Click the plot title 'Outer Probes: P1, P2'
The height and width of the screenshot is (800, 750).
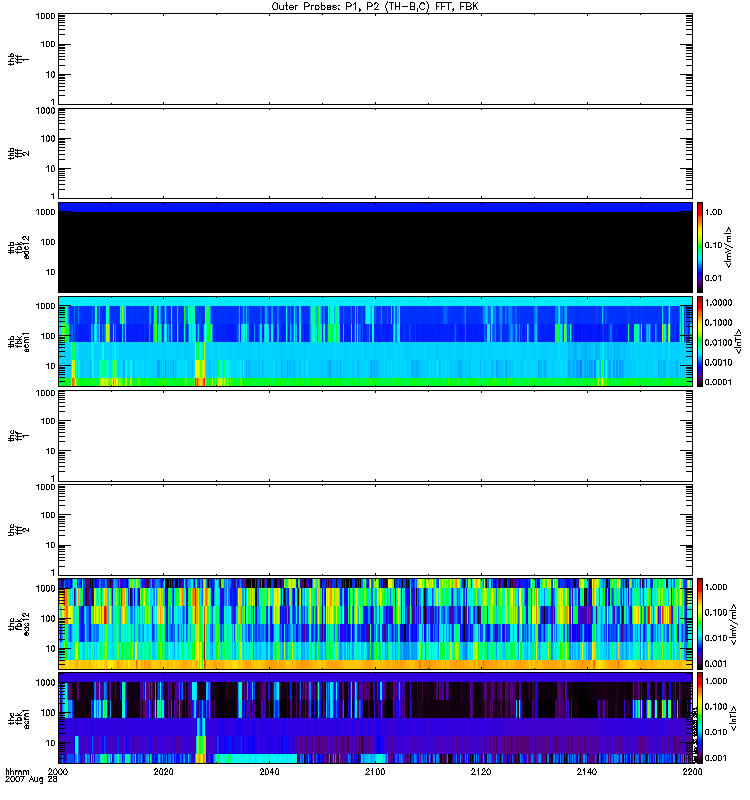376,6
